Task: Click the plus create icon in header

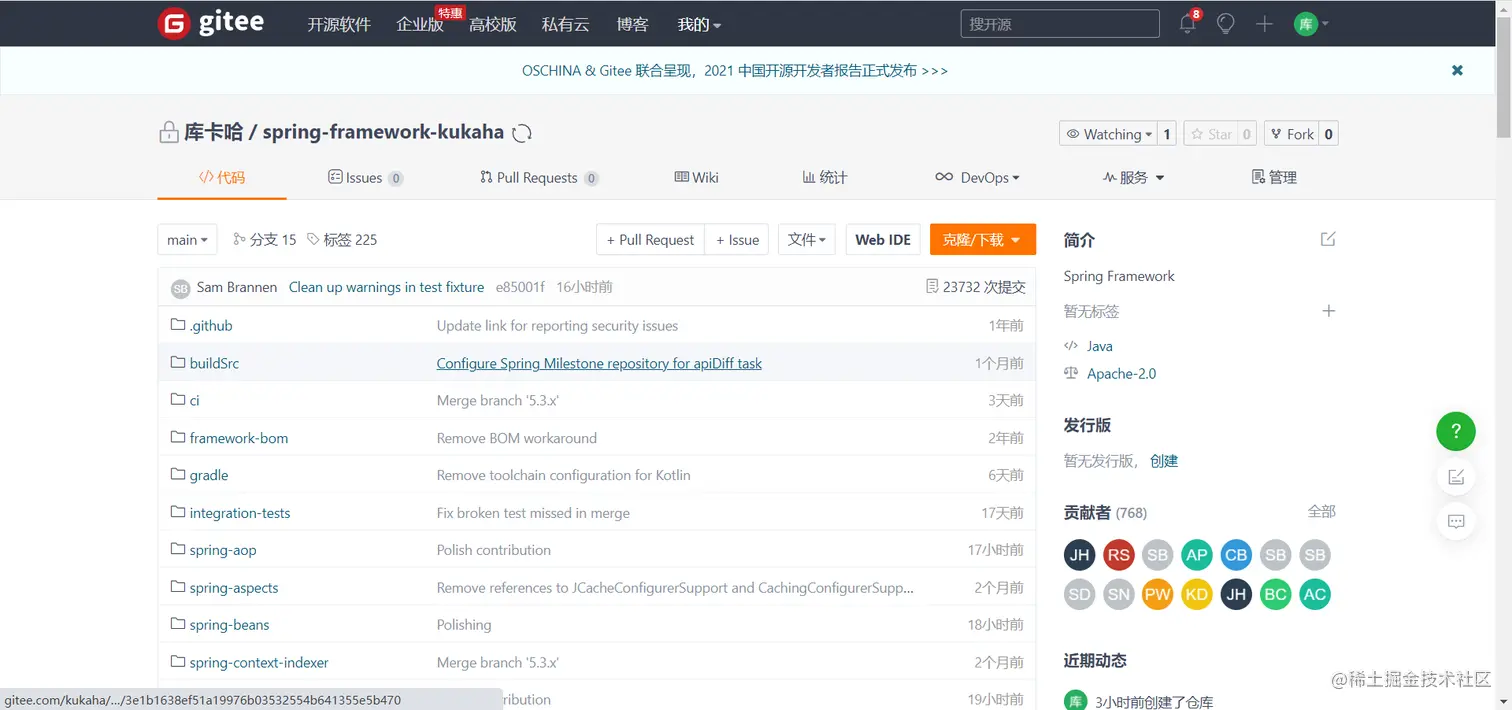Action: (x=1264, y=24)
